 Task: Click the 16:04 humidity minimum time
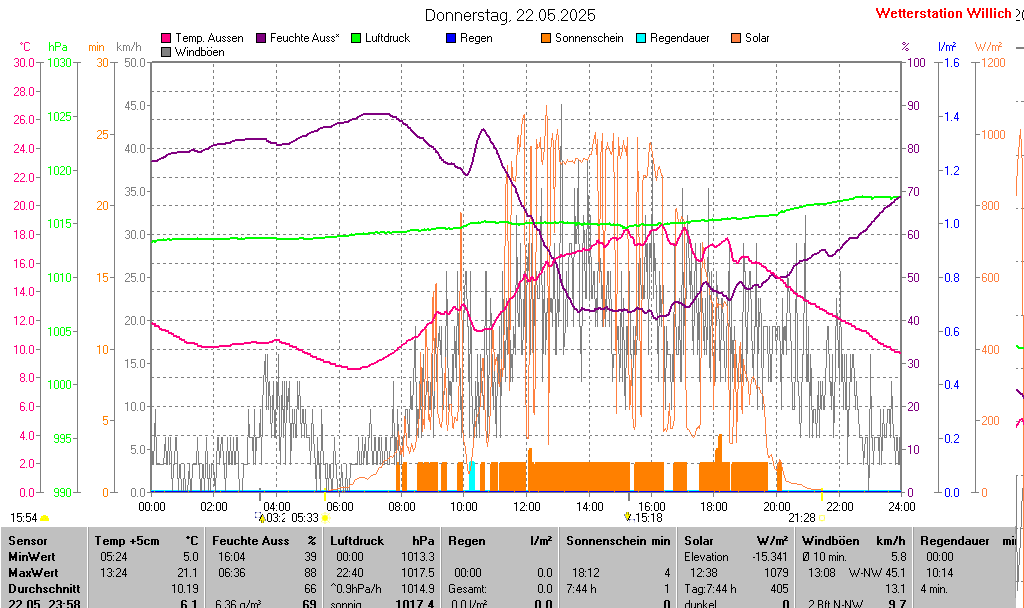pyautogui.click(x=232, y=557)
